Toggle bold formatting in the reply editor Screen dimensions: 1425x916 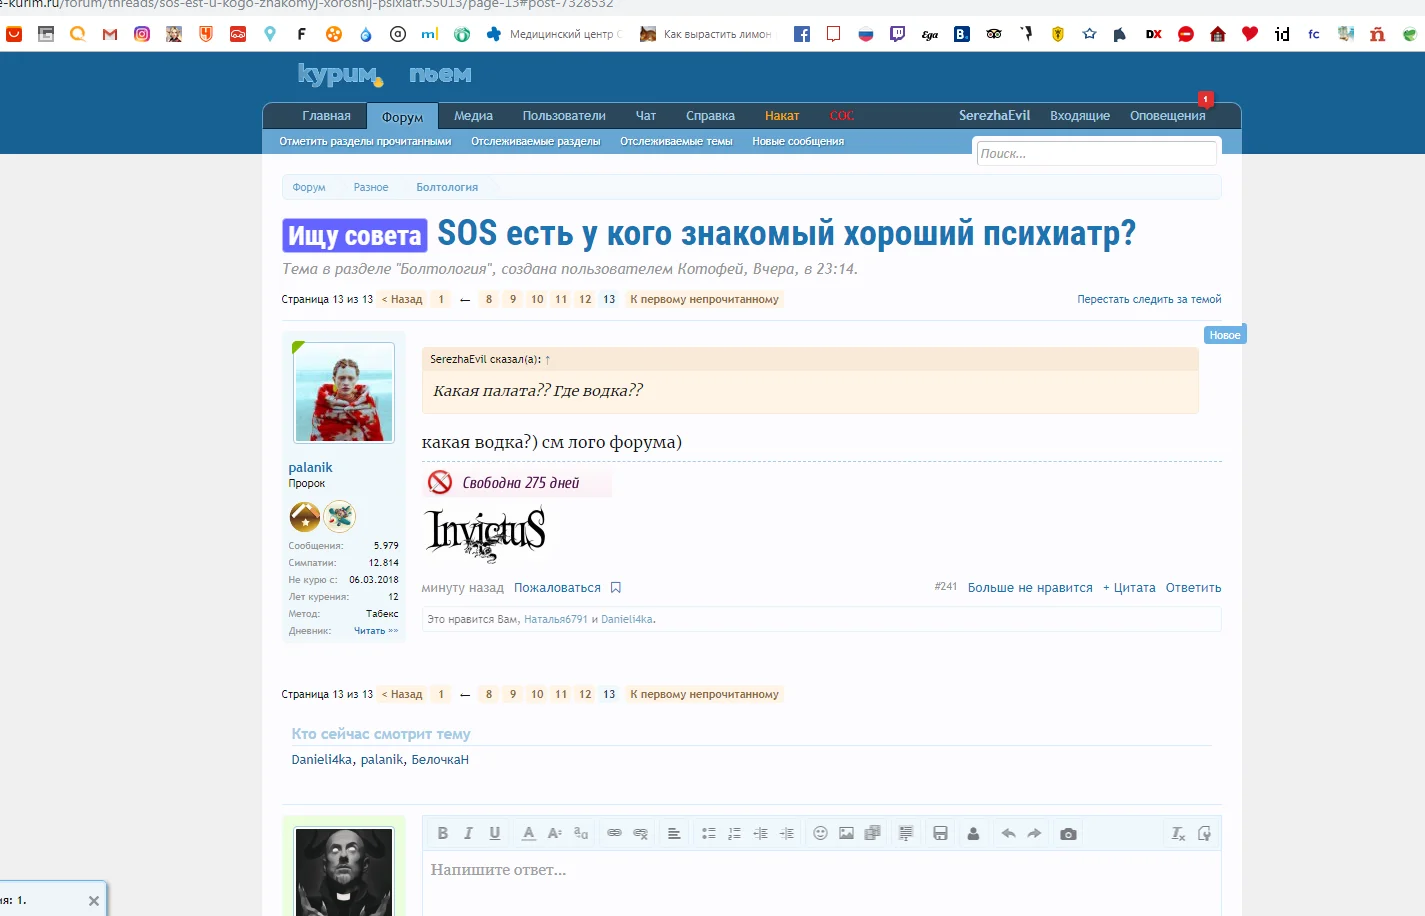[443, 832]
